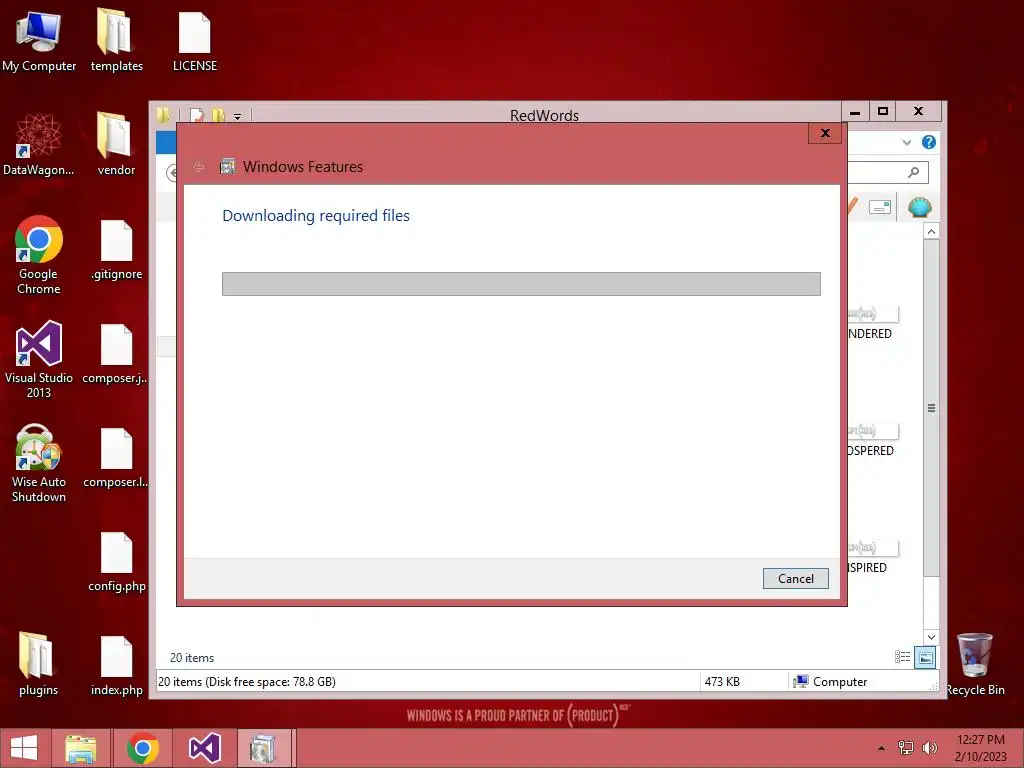
Task: Switch RedWords to details view
Action: pyautogui.click(x=903, y=657)
